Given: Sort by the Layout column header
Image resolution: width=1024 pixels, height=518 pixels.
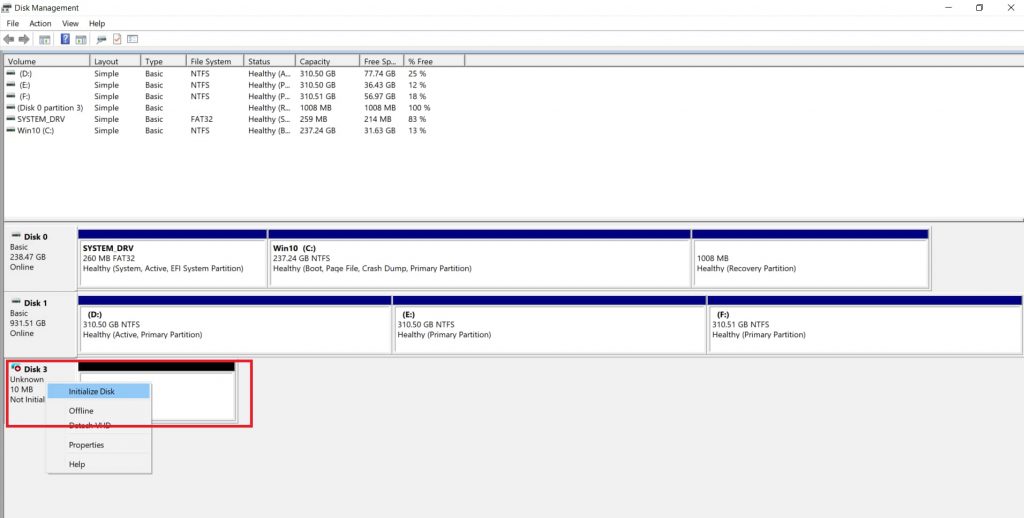Looking at the screenshot, I should pyautogui.click(x=115, y=61).
